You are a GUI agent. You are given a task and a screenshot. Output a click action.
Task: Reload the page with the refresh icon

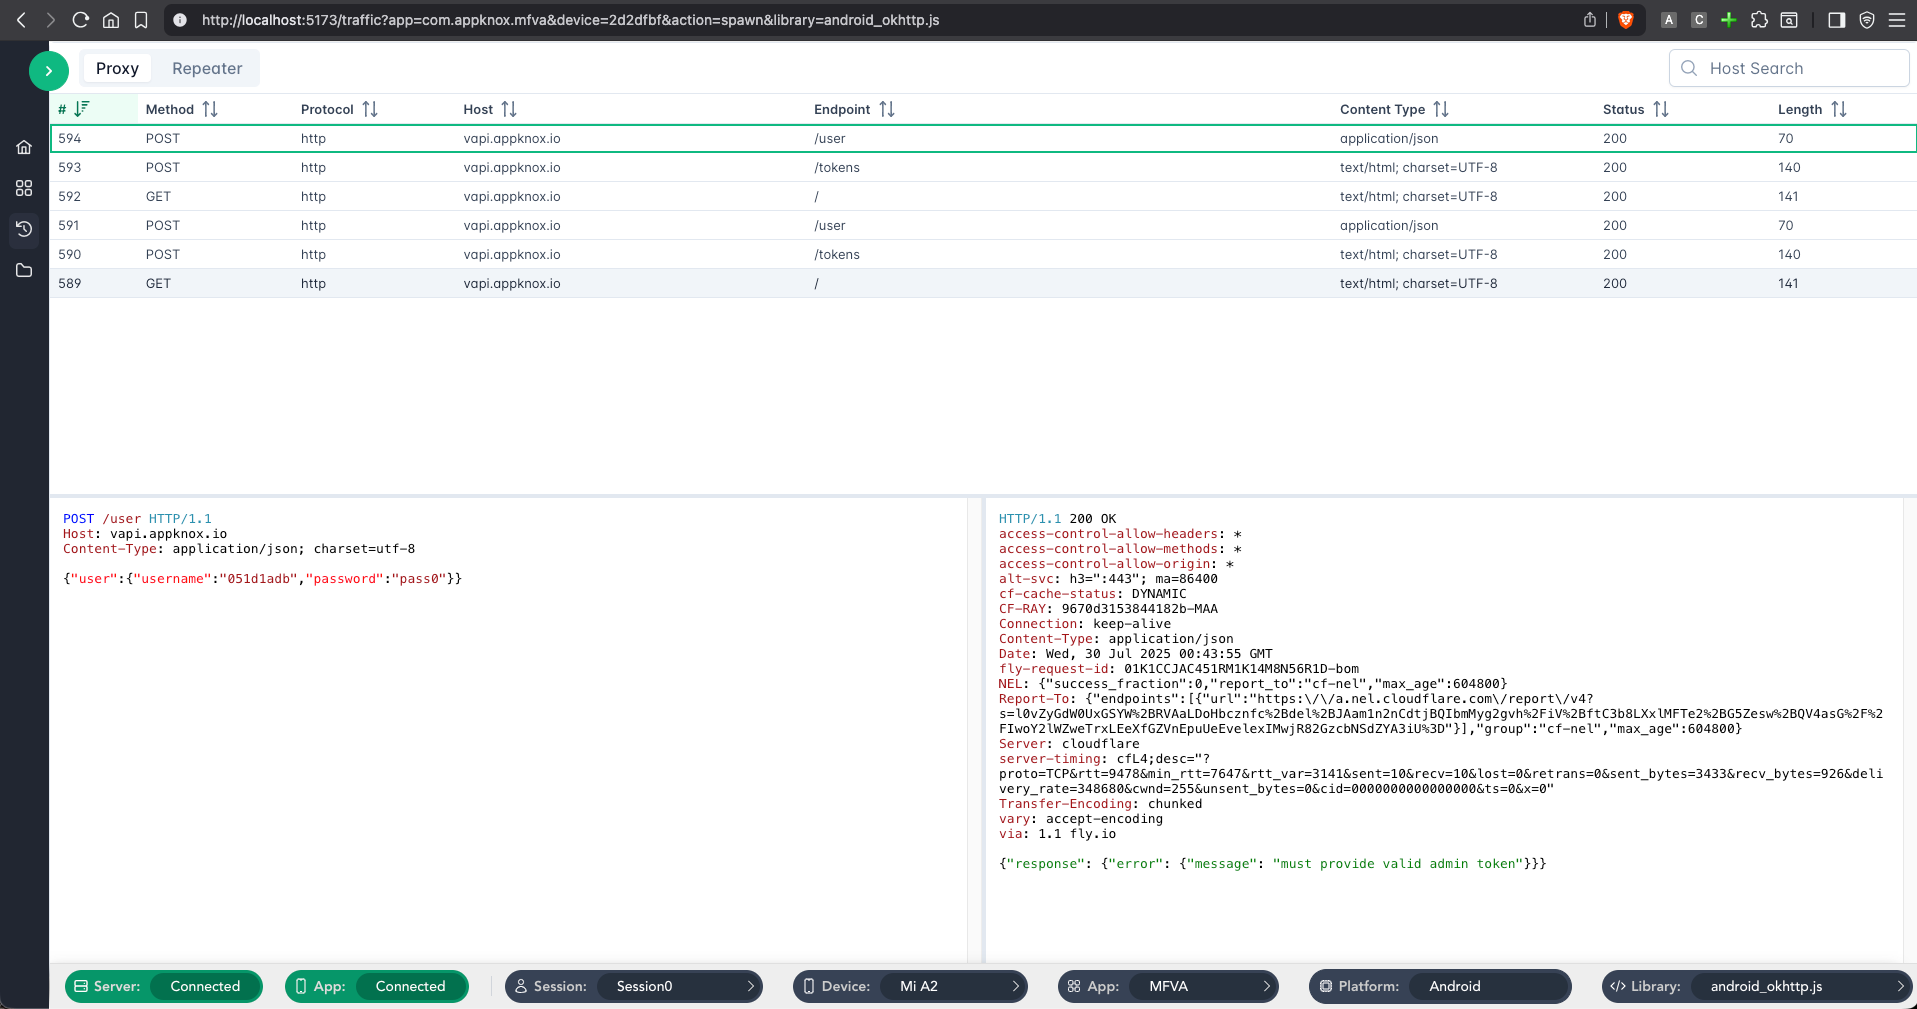81,20
